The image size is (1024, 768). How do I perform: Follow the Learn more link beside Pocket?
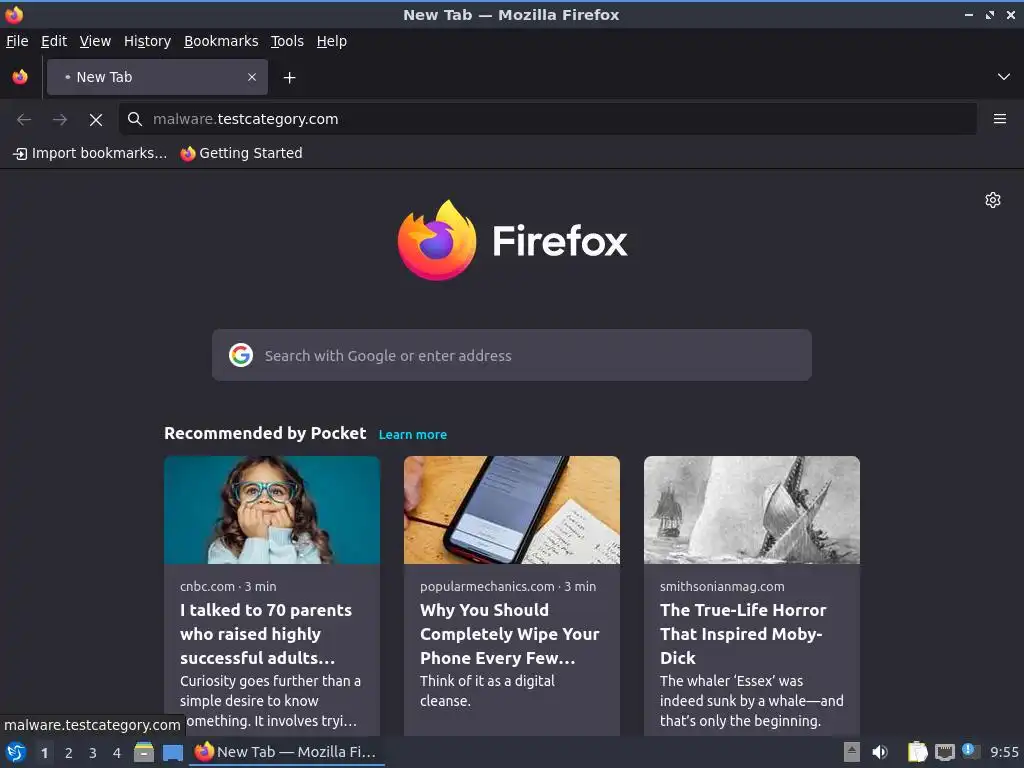pyautogui.click(x=413, y=435)
